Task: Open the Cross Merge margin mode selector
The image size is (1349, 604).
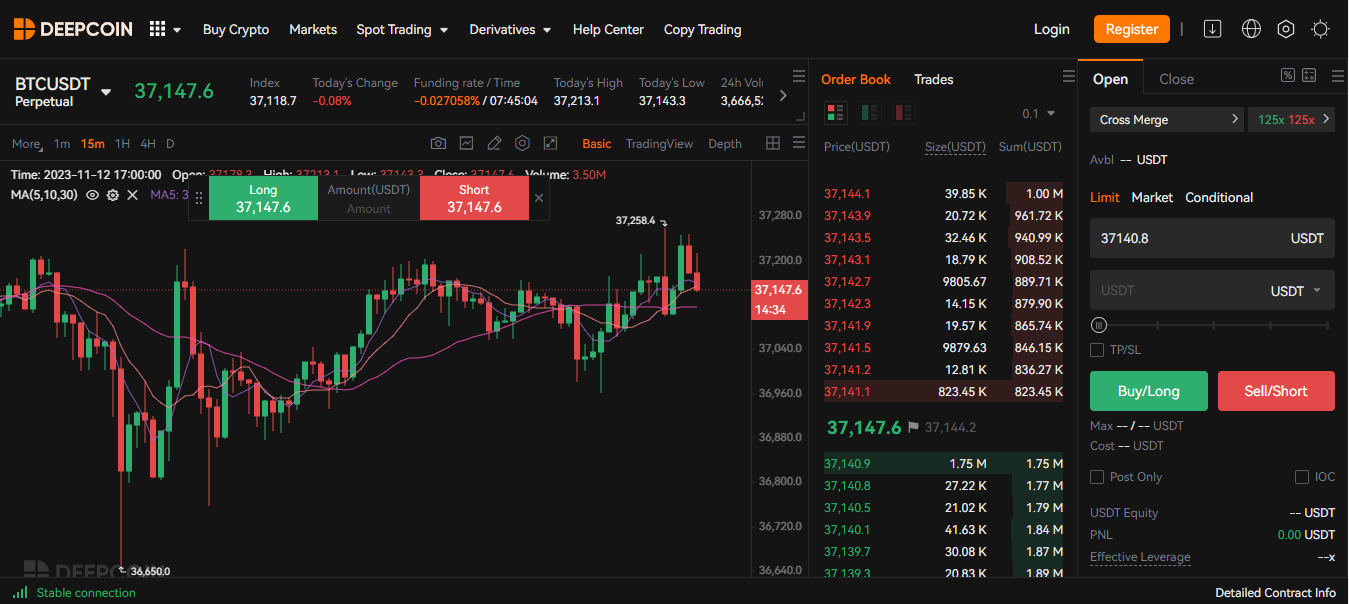Action: coord(1166,119)
